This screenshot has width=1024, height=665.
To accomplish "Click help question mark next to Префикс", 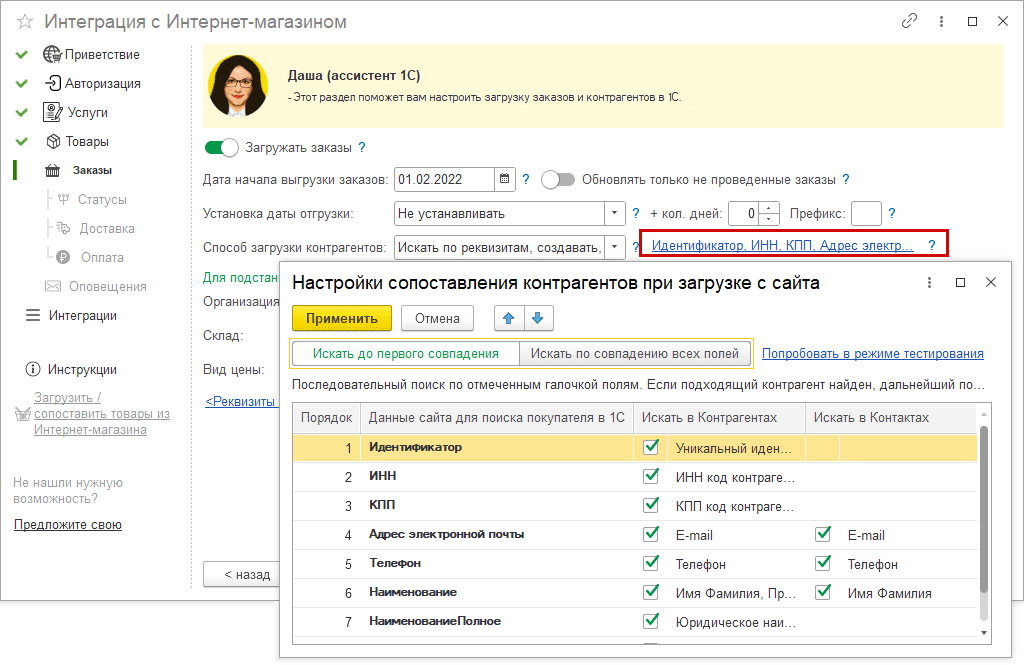I will [x=892, y=213].
